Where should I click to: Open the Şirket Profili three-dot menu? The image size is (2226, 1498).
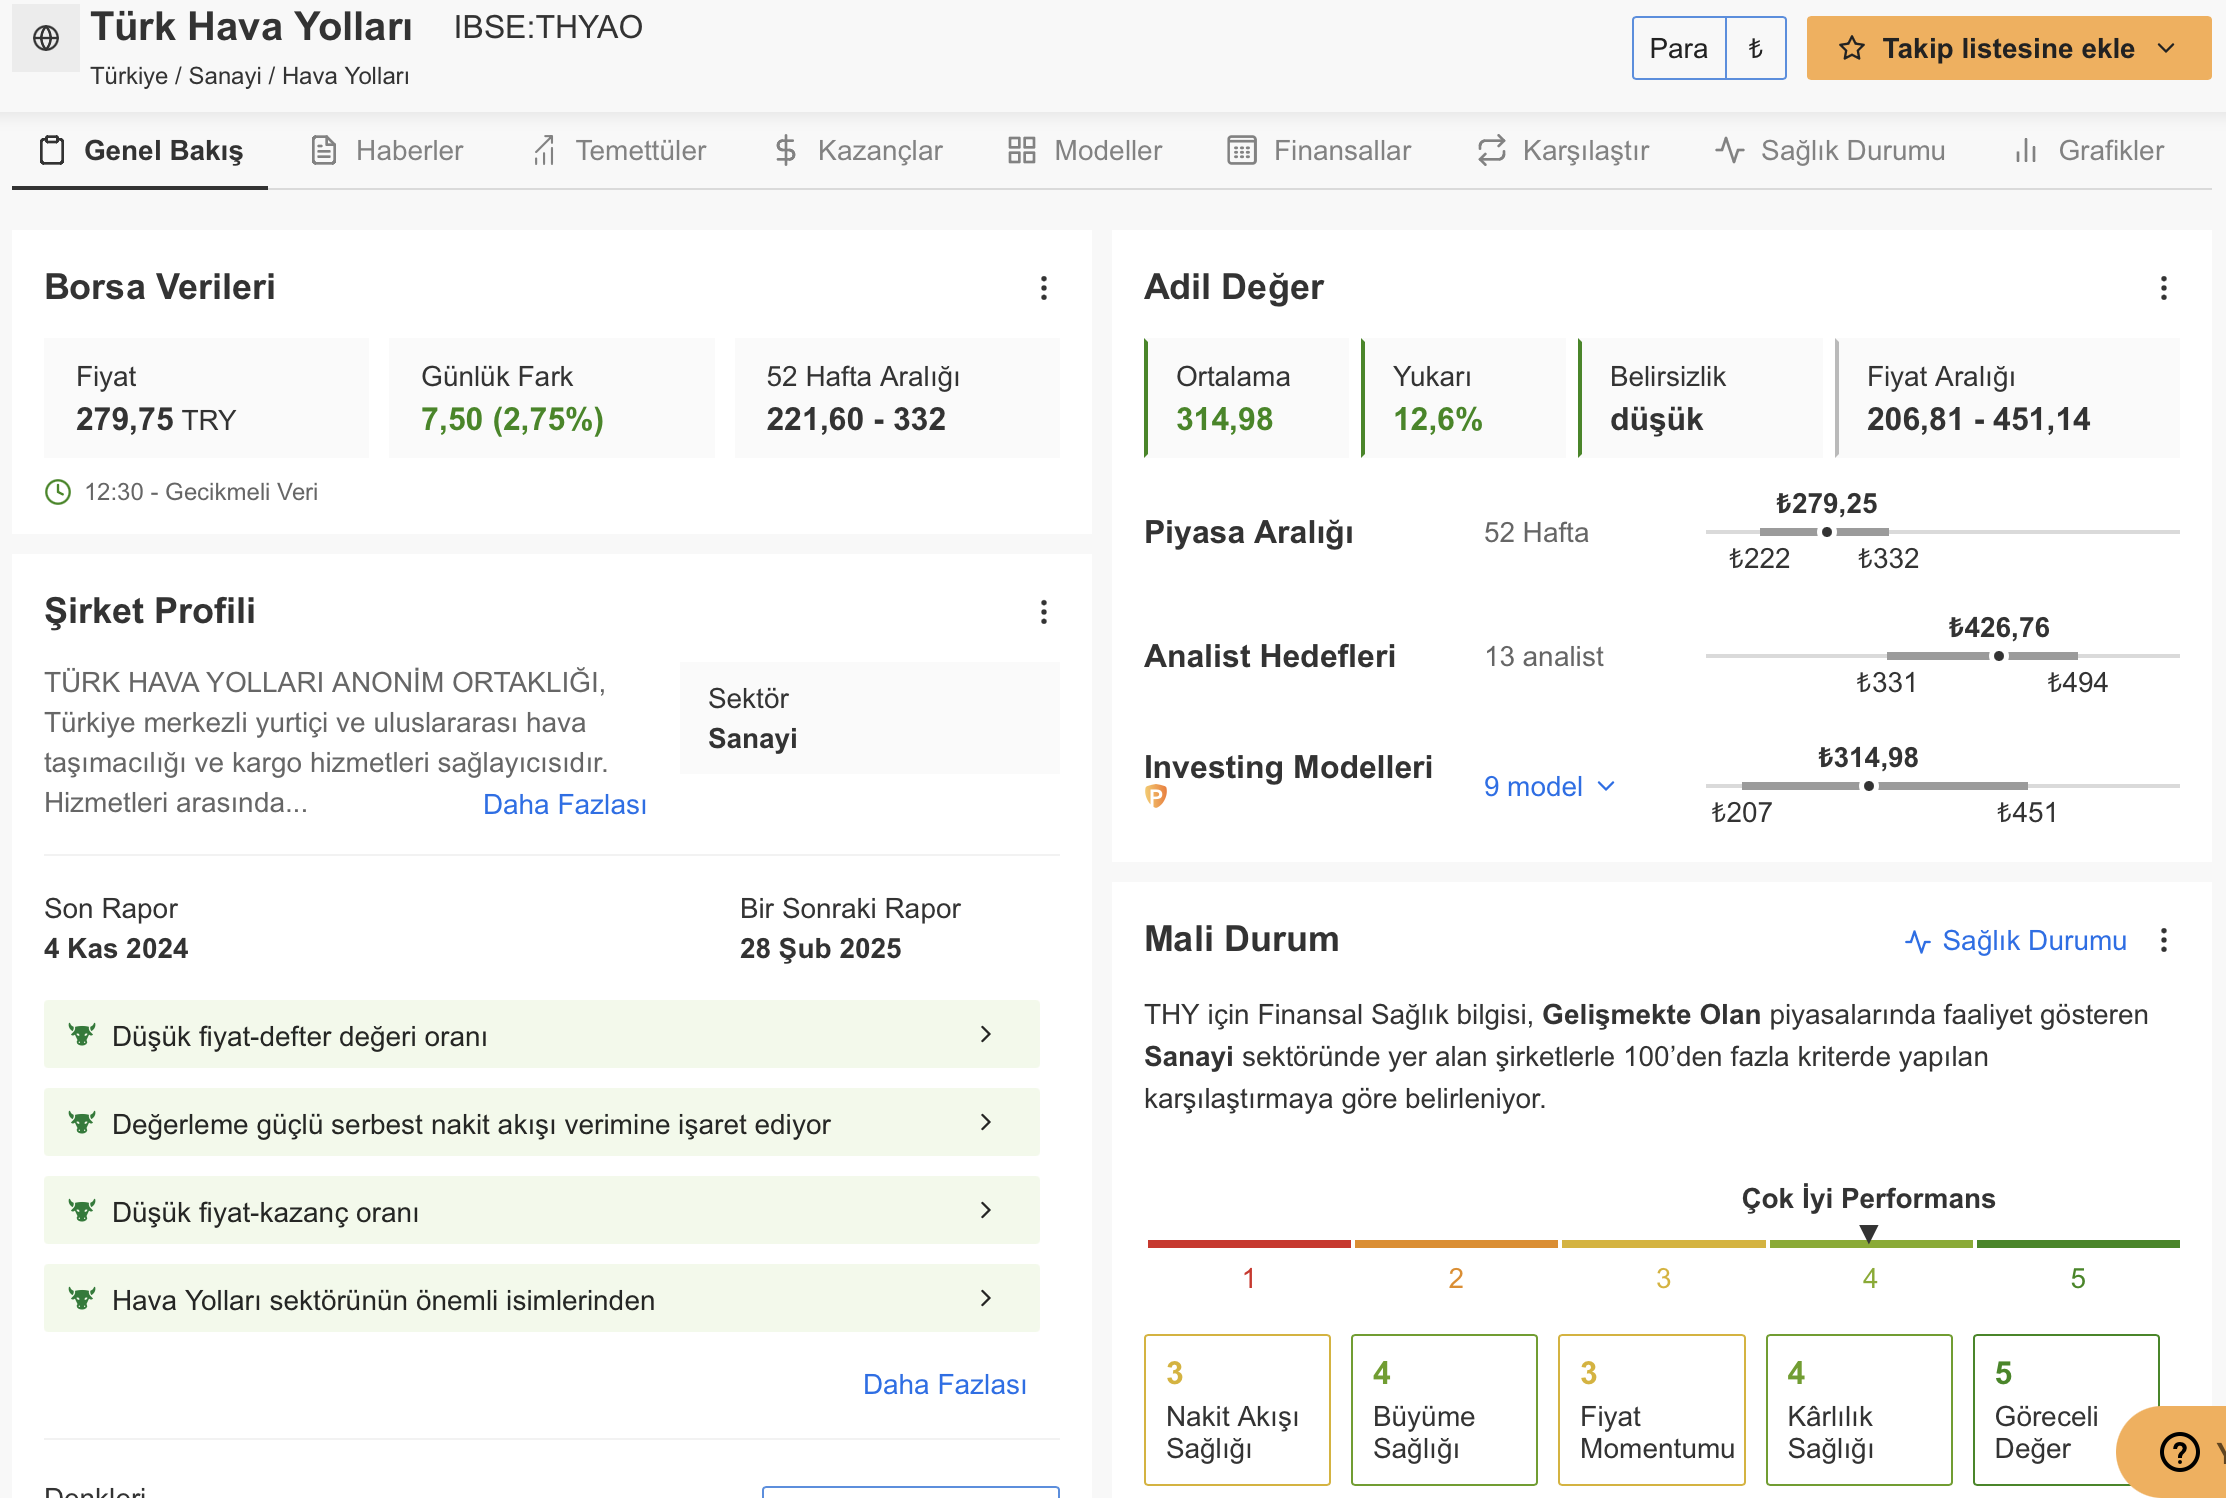coord(1043,612)
